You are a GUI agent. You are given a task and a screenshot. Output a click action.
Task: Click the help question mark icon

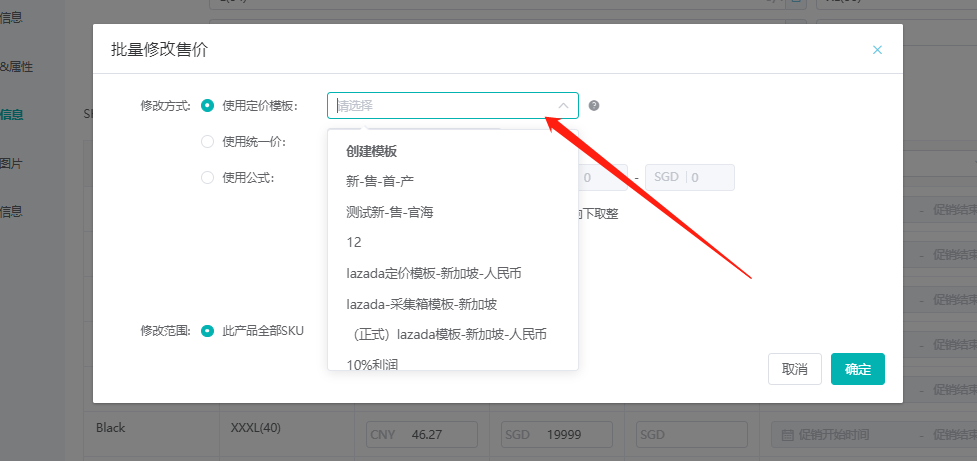pyautogui.click(x=593, y=106)
